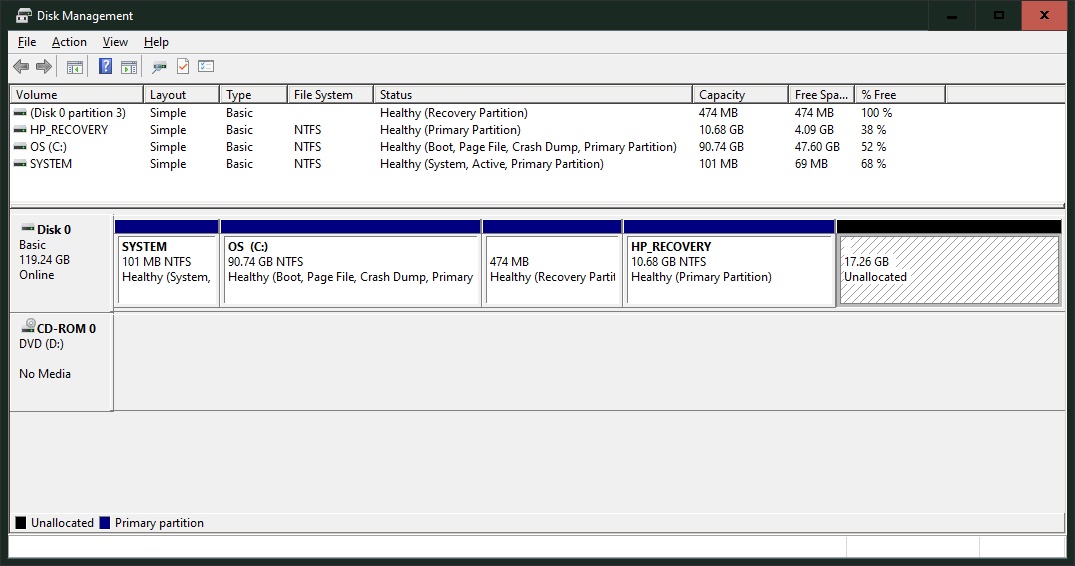1075x566 pixels.
Task: Select the 17.26 GB Unallocated space block
Action: pos(948,269)
